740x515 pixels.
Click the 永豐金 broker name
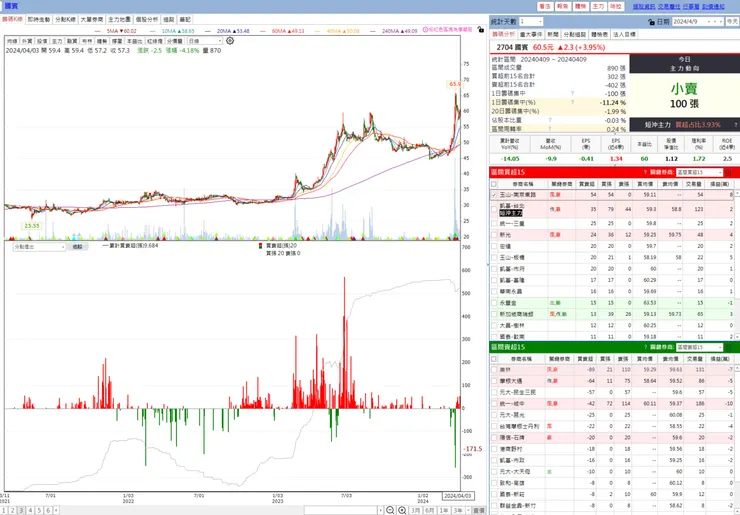(508, 303)
